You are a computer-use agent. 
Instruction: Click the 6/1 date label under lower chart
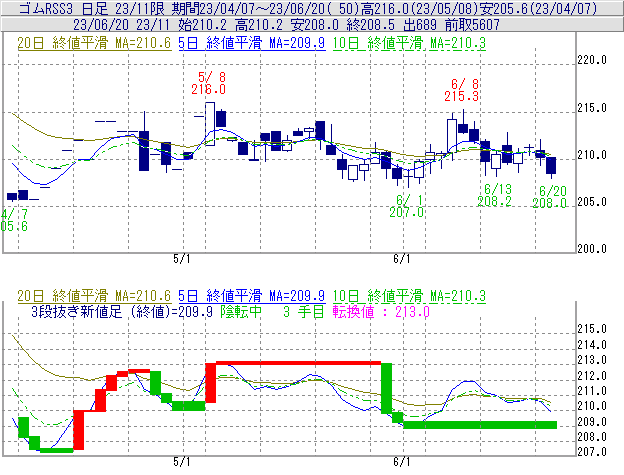tap(402, 462)
